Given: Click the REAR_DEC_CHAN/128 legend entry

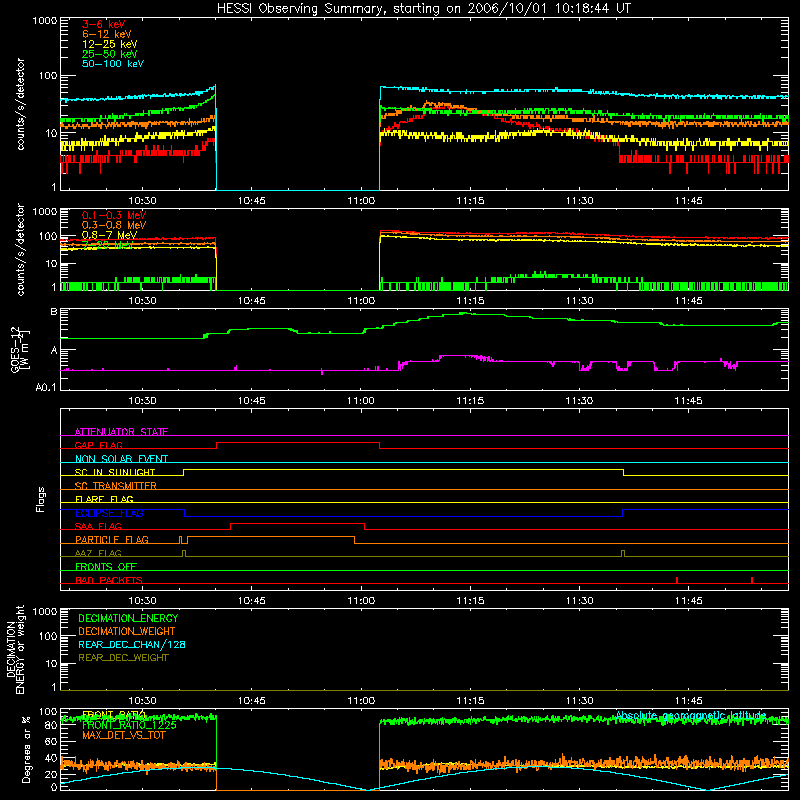Looking at the screenshot, I should point(132,644).
